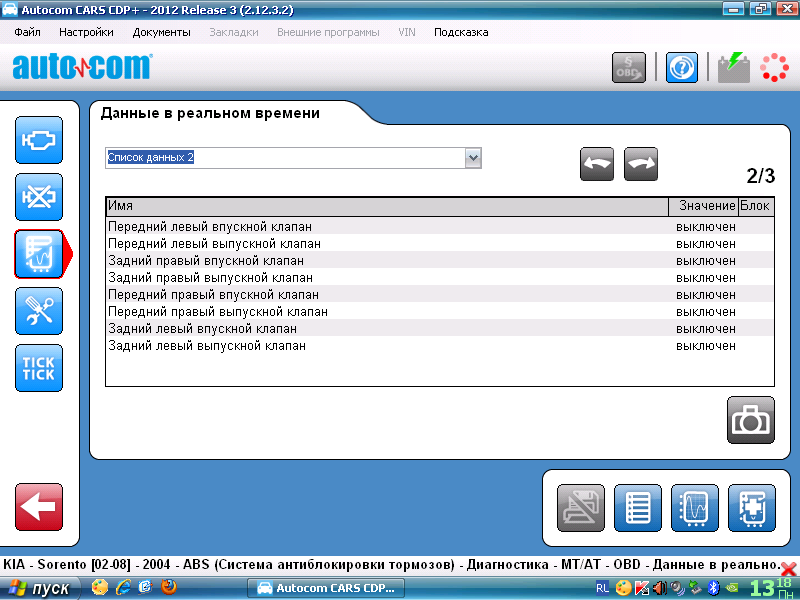Image resolution: width=800 pixels, height=600 pixels.
Task: Click the blue help question mark icon
Action: tap(682, 67)
